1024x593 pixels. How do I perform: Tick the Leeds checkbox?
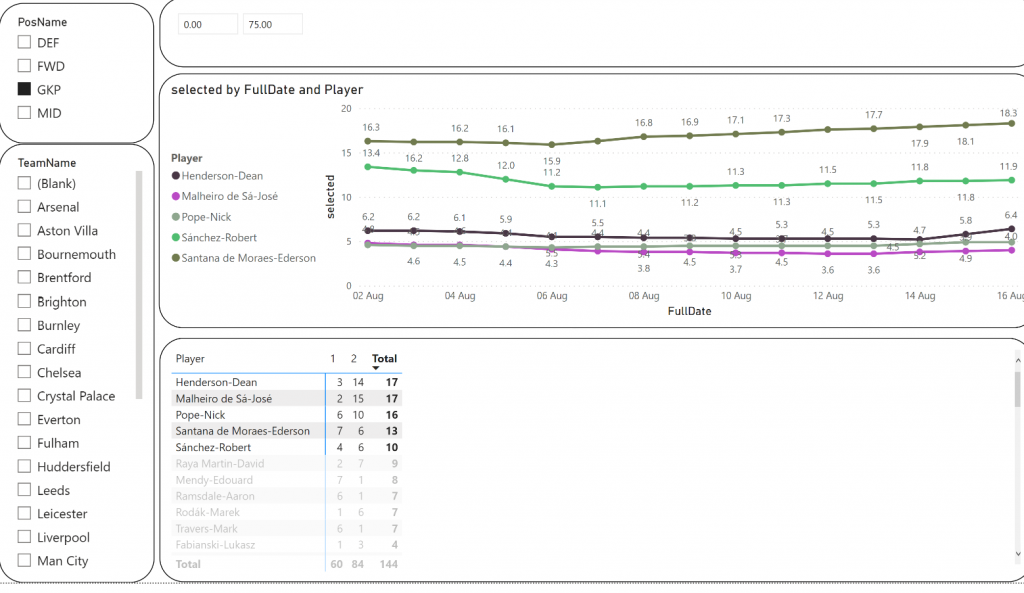[x=24, y=490]
